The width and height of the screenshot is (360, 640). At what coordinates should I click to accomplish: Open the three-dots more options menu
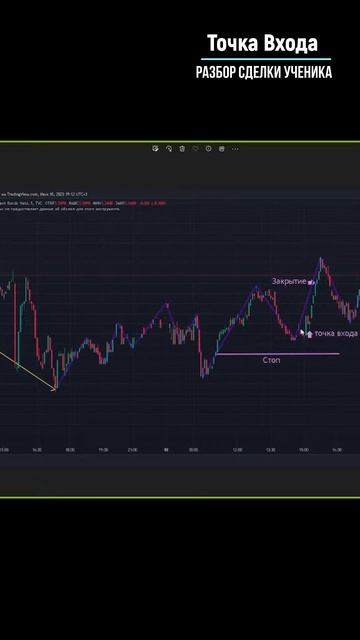coord(235,149)
